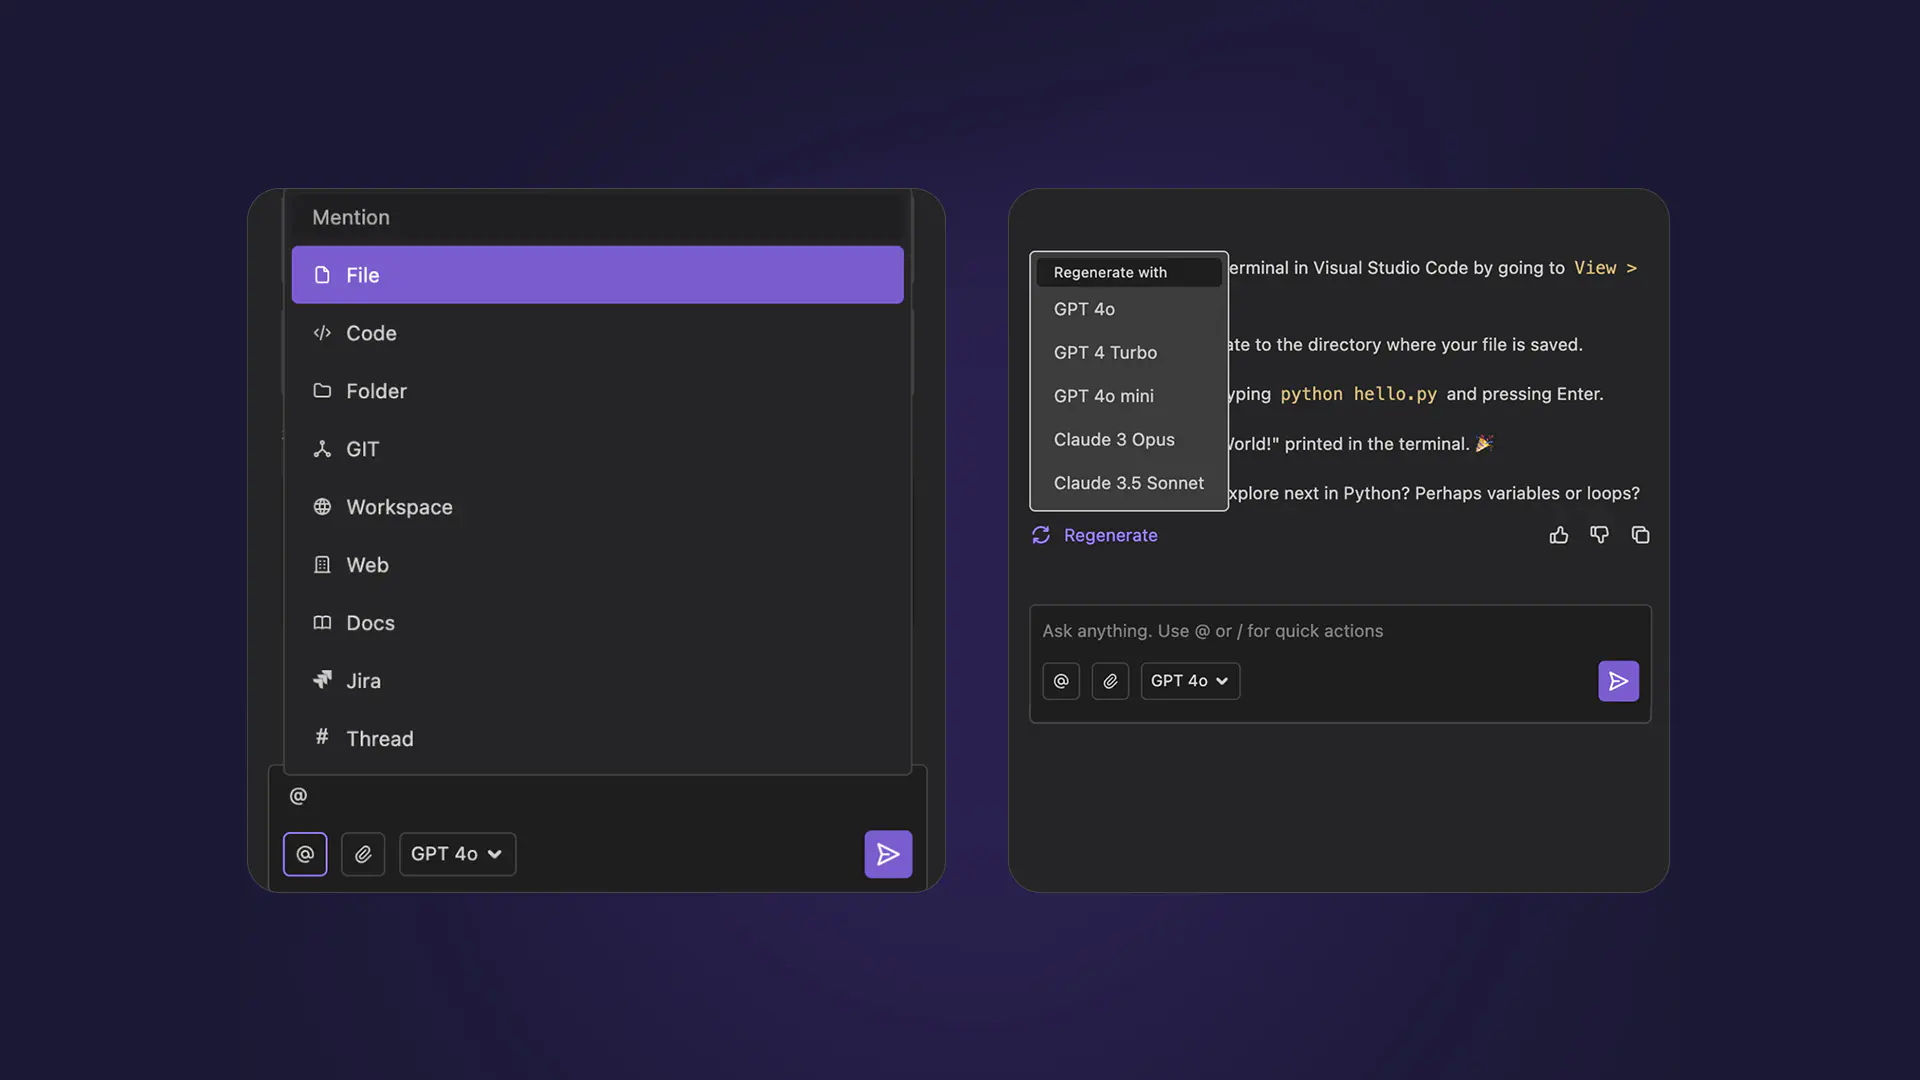Screen dimensions: 1920x1080
Task: Select the Workspace globe icon
Action: (x=322, y=507)
